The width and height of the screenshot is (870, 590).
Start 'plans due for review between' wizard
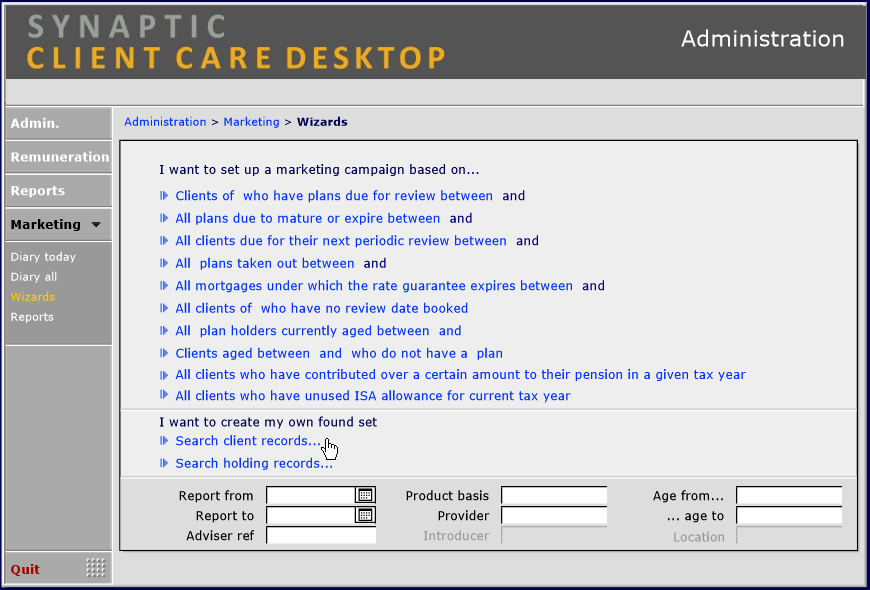click(x=334, y=196)
